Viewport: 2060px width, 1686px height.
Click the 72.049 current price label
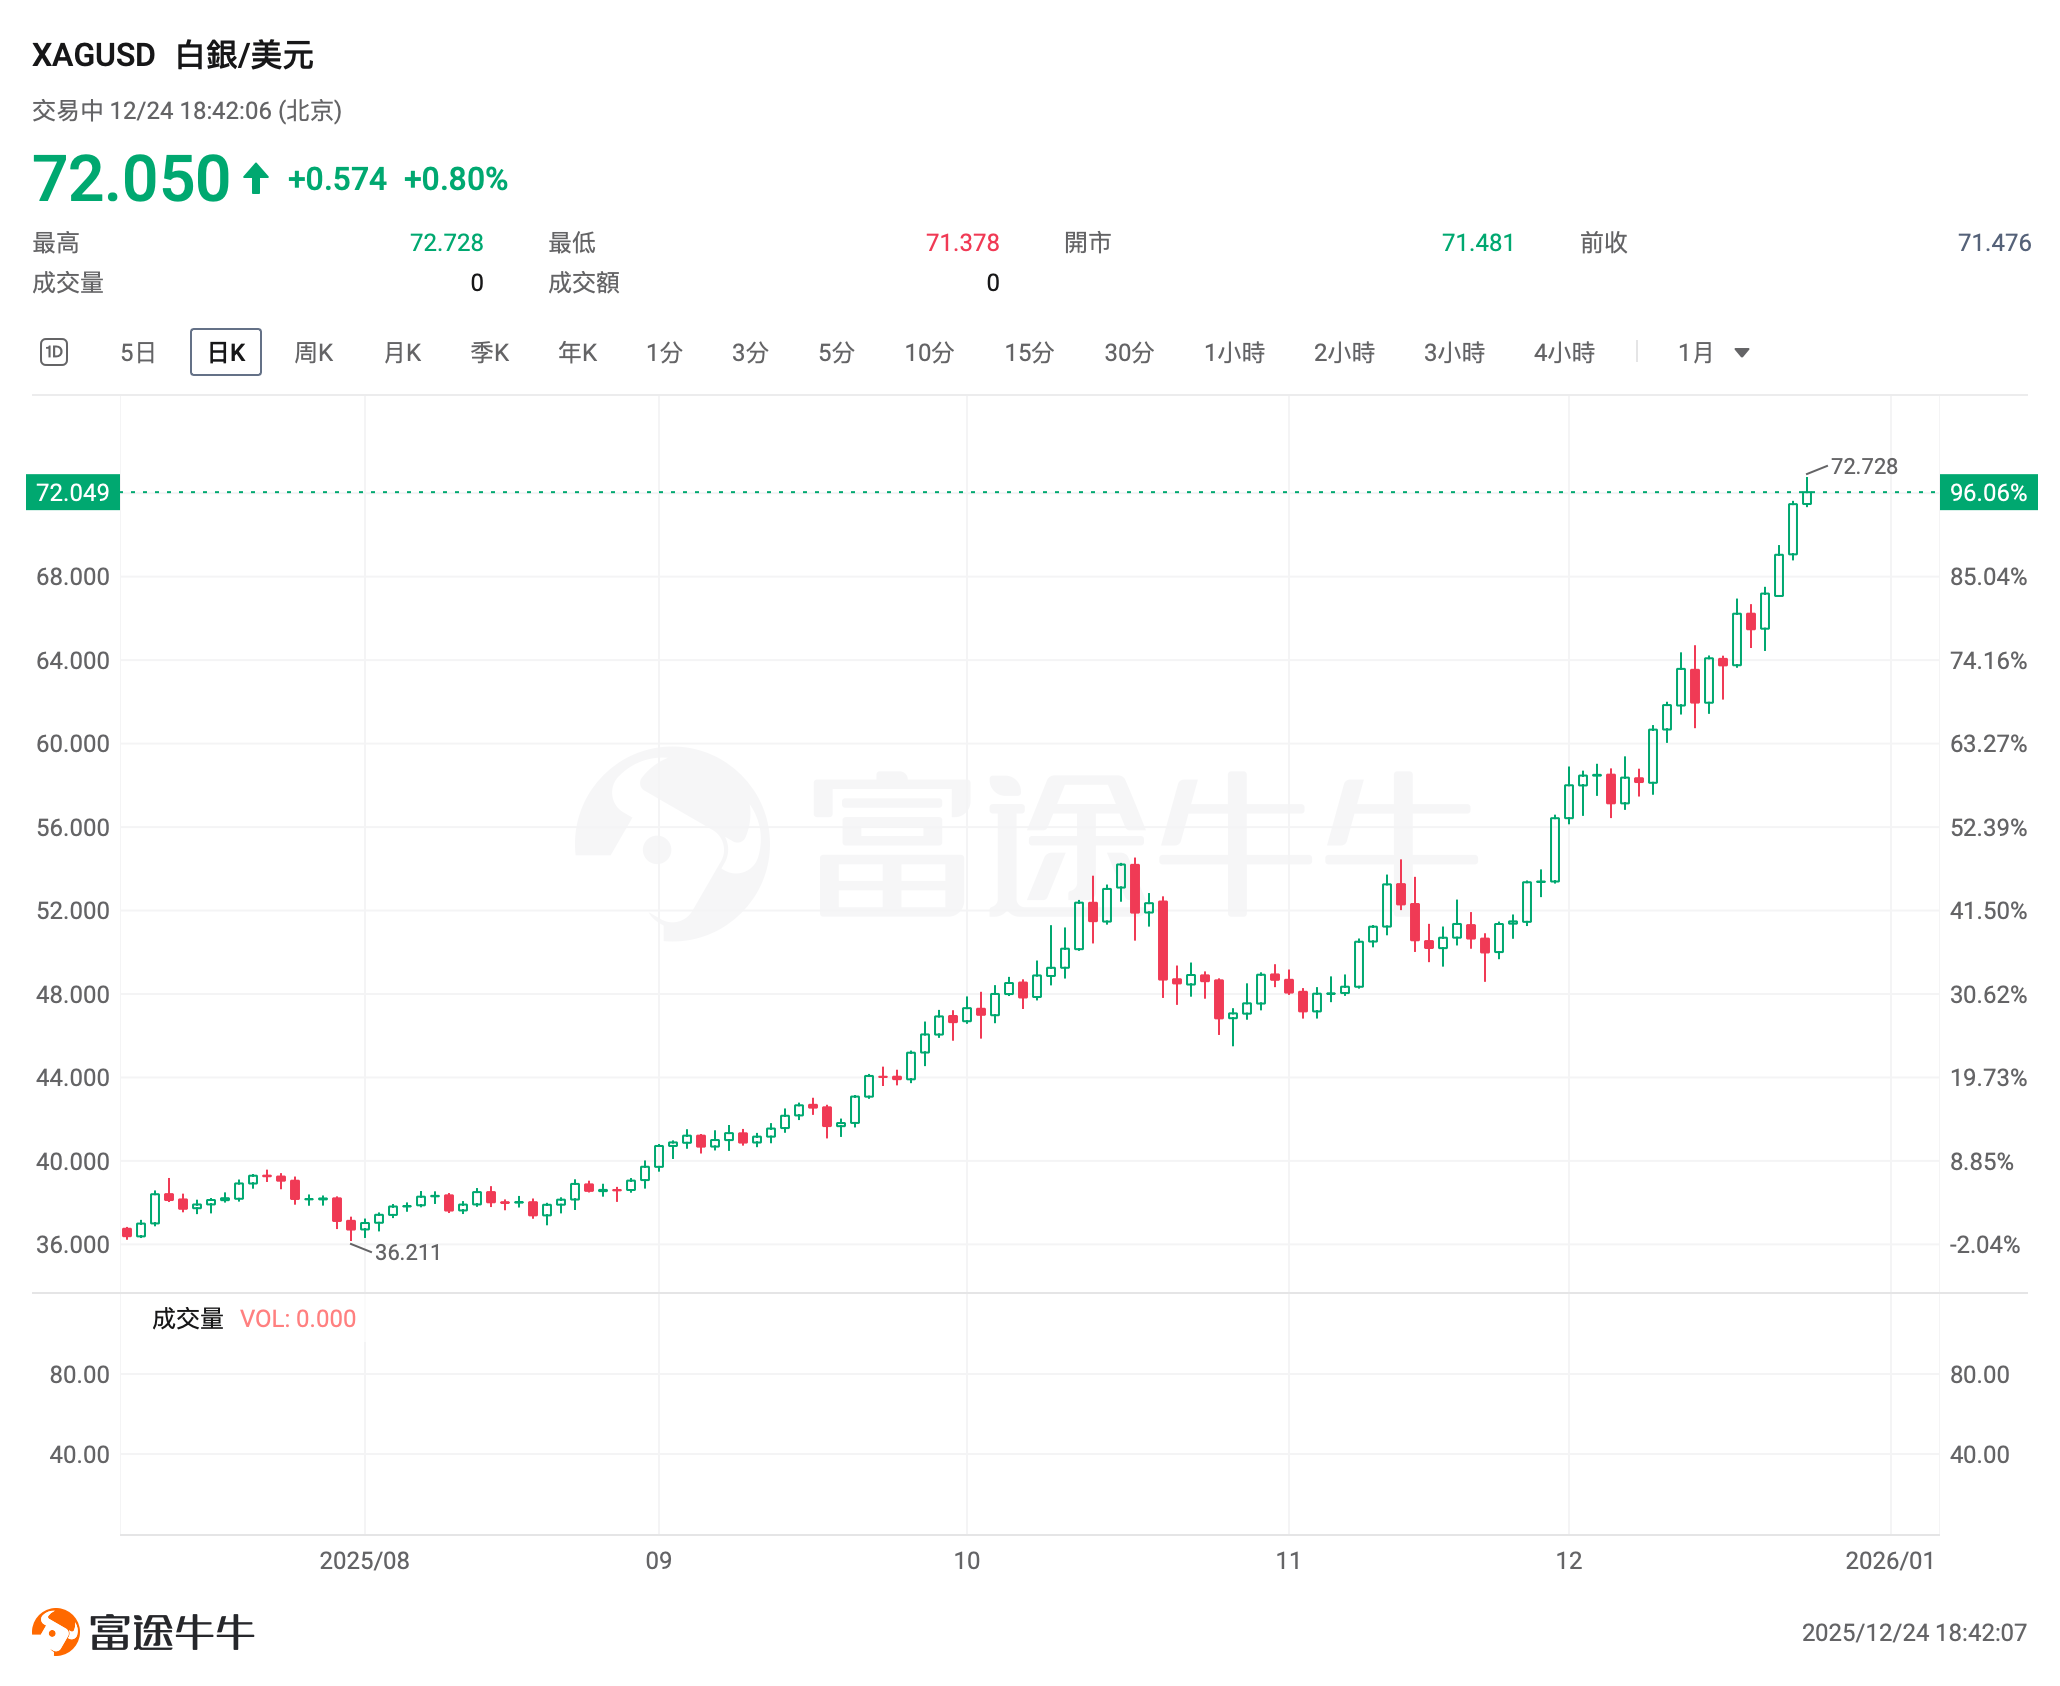pyautogui.click(x=73, y=492)
